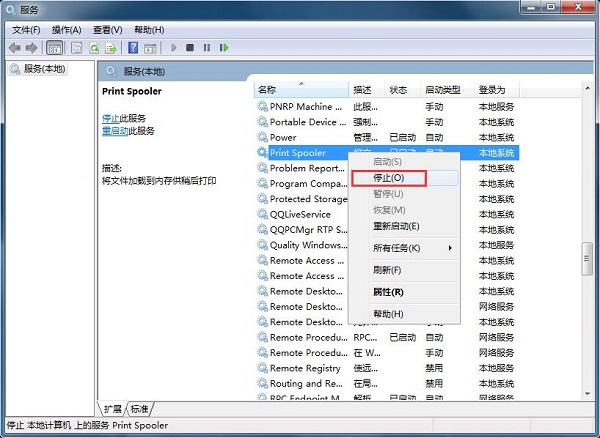Viewport: 600px width, 438px height.
Task: Click the Properties toolbar icon
Action: [77, 48]
